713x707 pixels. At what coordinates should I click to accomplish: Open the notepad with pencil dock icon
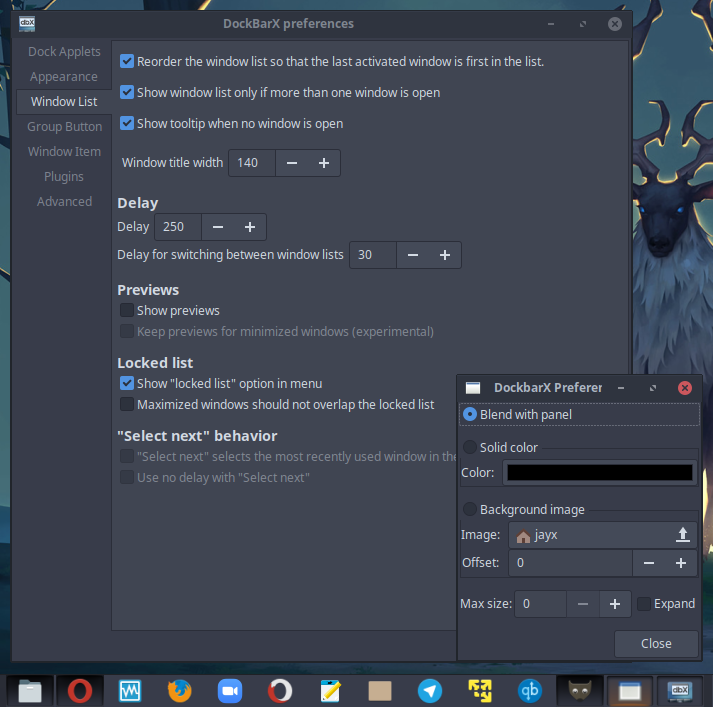[x=330, y=691]
